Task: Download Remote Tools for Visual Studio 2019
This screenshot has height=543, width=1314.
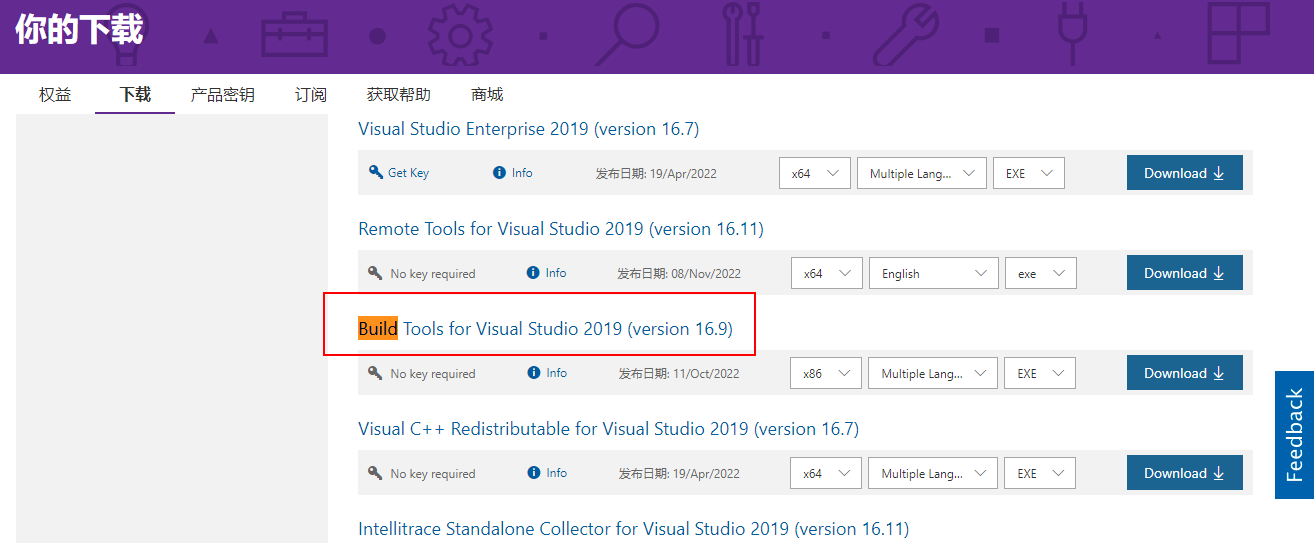Action: [x=1184, y=273]
